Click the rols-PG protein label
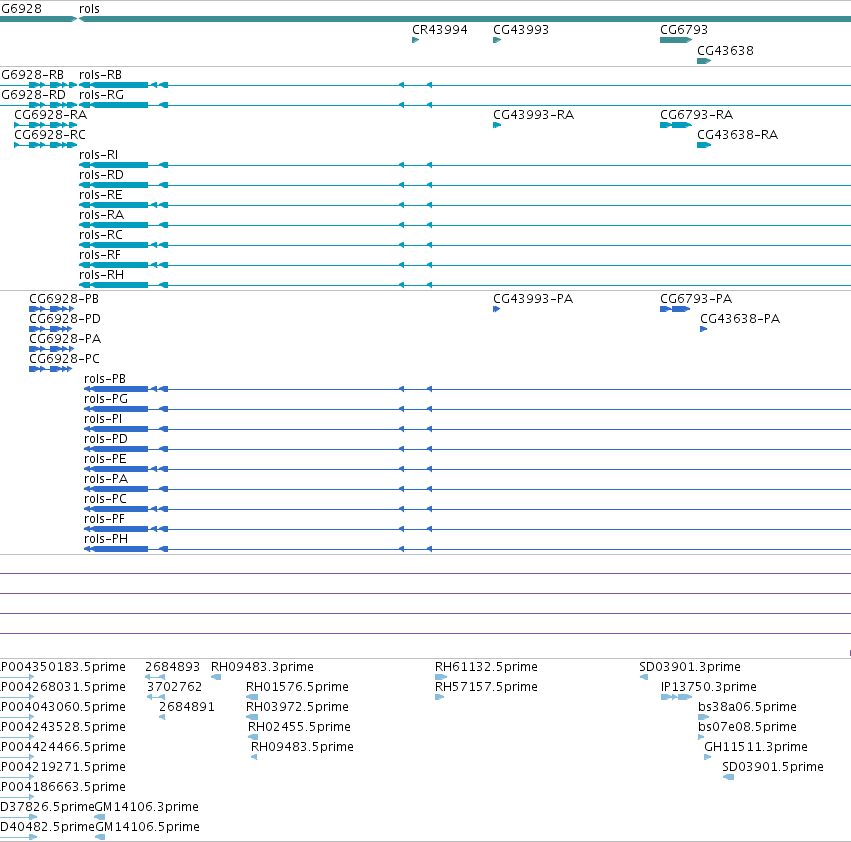The height and width of the screenshot is (842, 851). 106,400
